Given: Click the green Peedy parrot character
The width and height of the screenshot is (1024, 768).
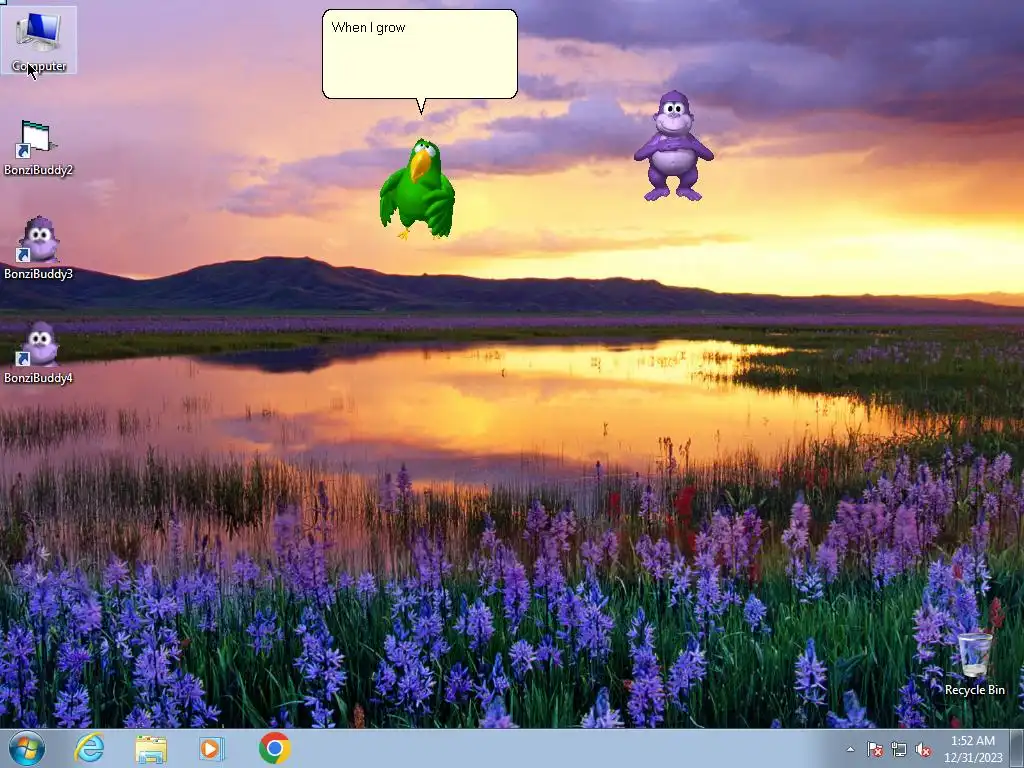Looking at the screenshot, I should 417,189.
